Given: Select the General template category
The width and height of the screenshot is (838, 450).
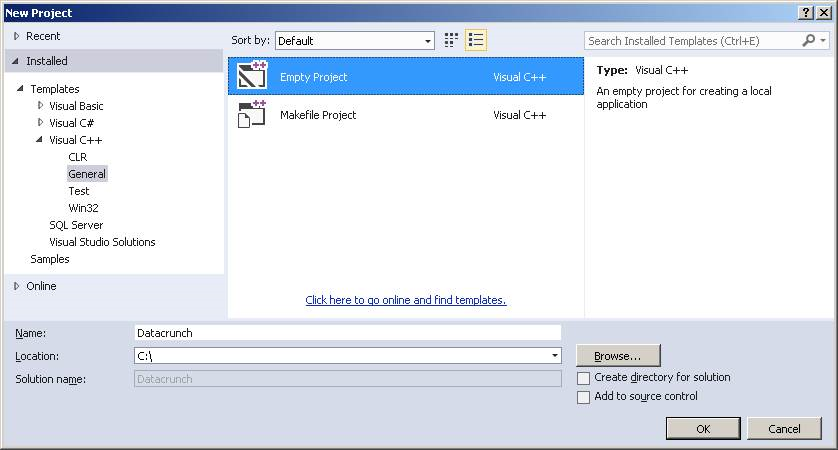Looking at the screenshot, I should pos(87,174).
